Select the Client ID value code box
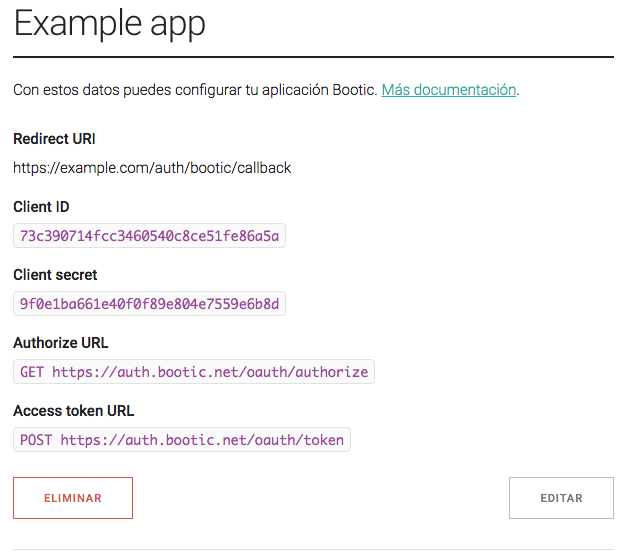 point(150,236)
